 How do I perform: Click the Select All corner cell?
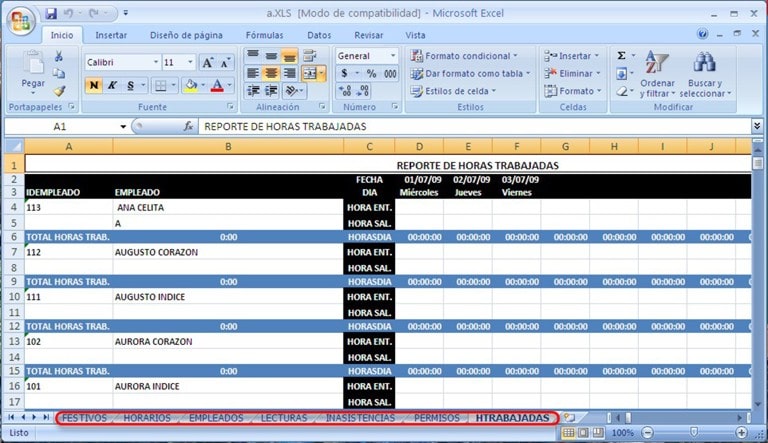pyautogui.click(x=15, y=146)
